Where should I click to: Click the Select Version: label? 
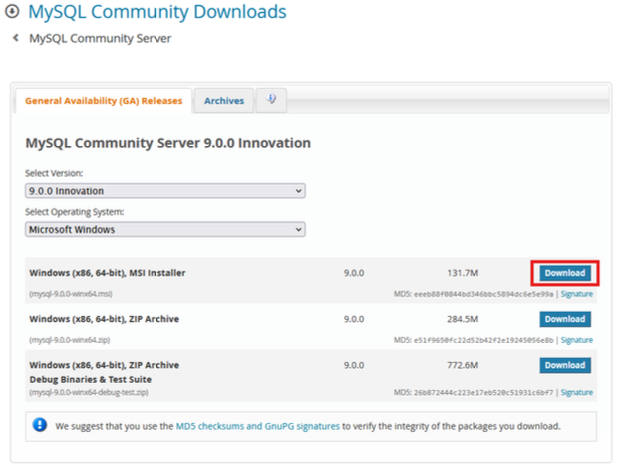(54, 173)
